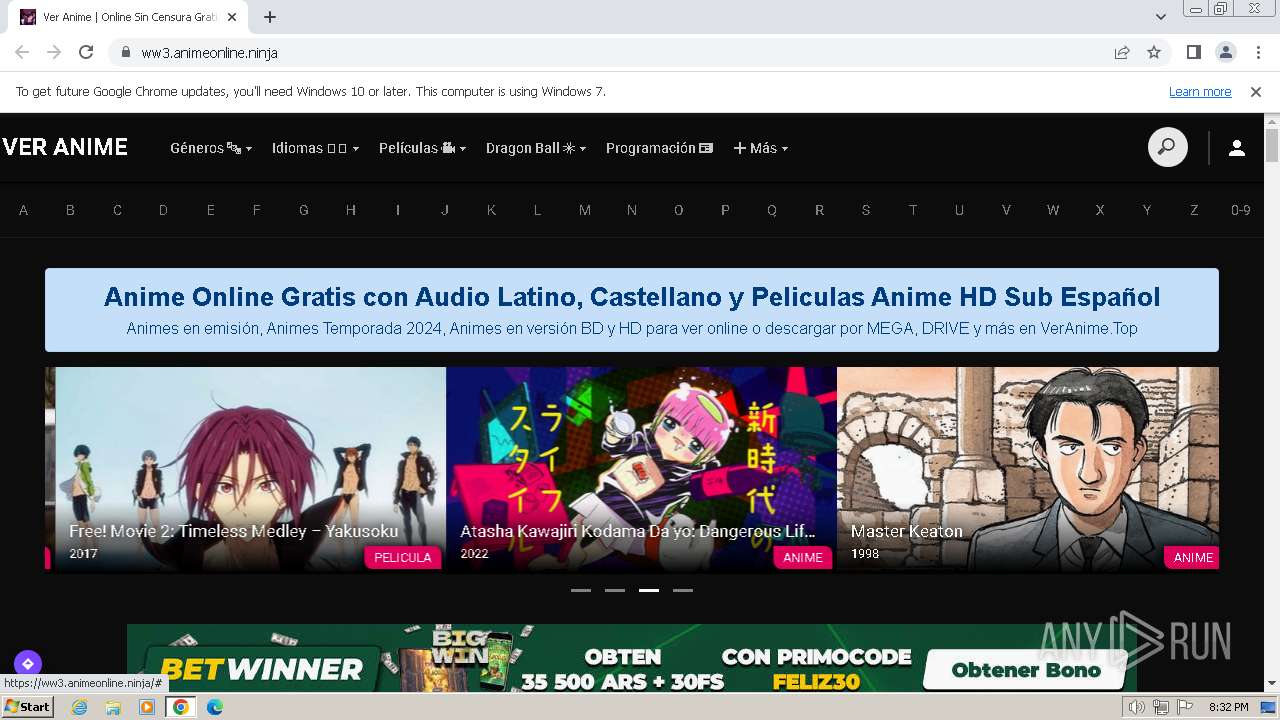Expand the Géneros dropdown menu
The width and height of the screenshot is (1280, 720).
(211, 148)
